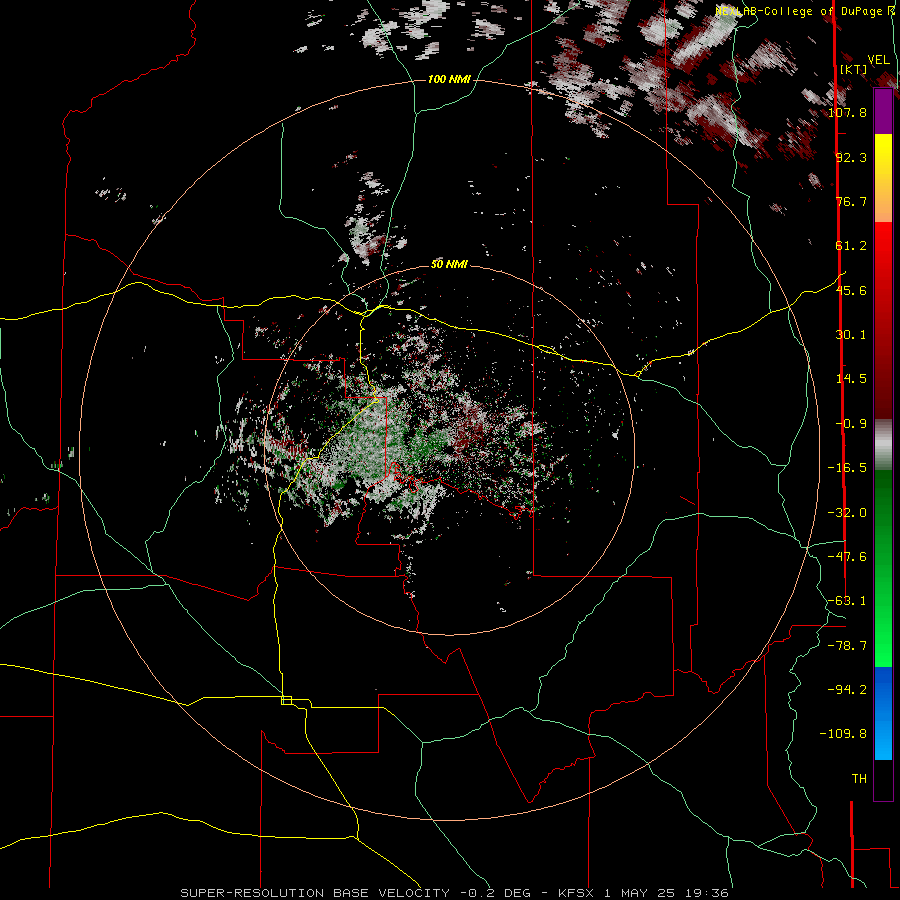Click the -0.9 velocity scale value

coord(851,424)
